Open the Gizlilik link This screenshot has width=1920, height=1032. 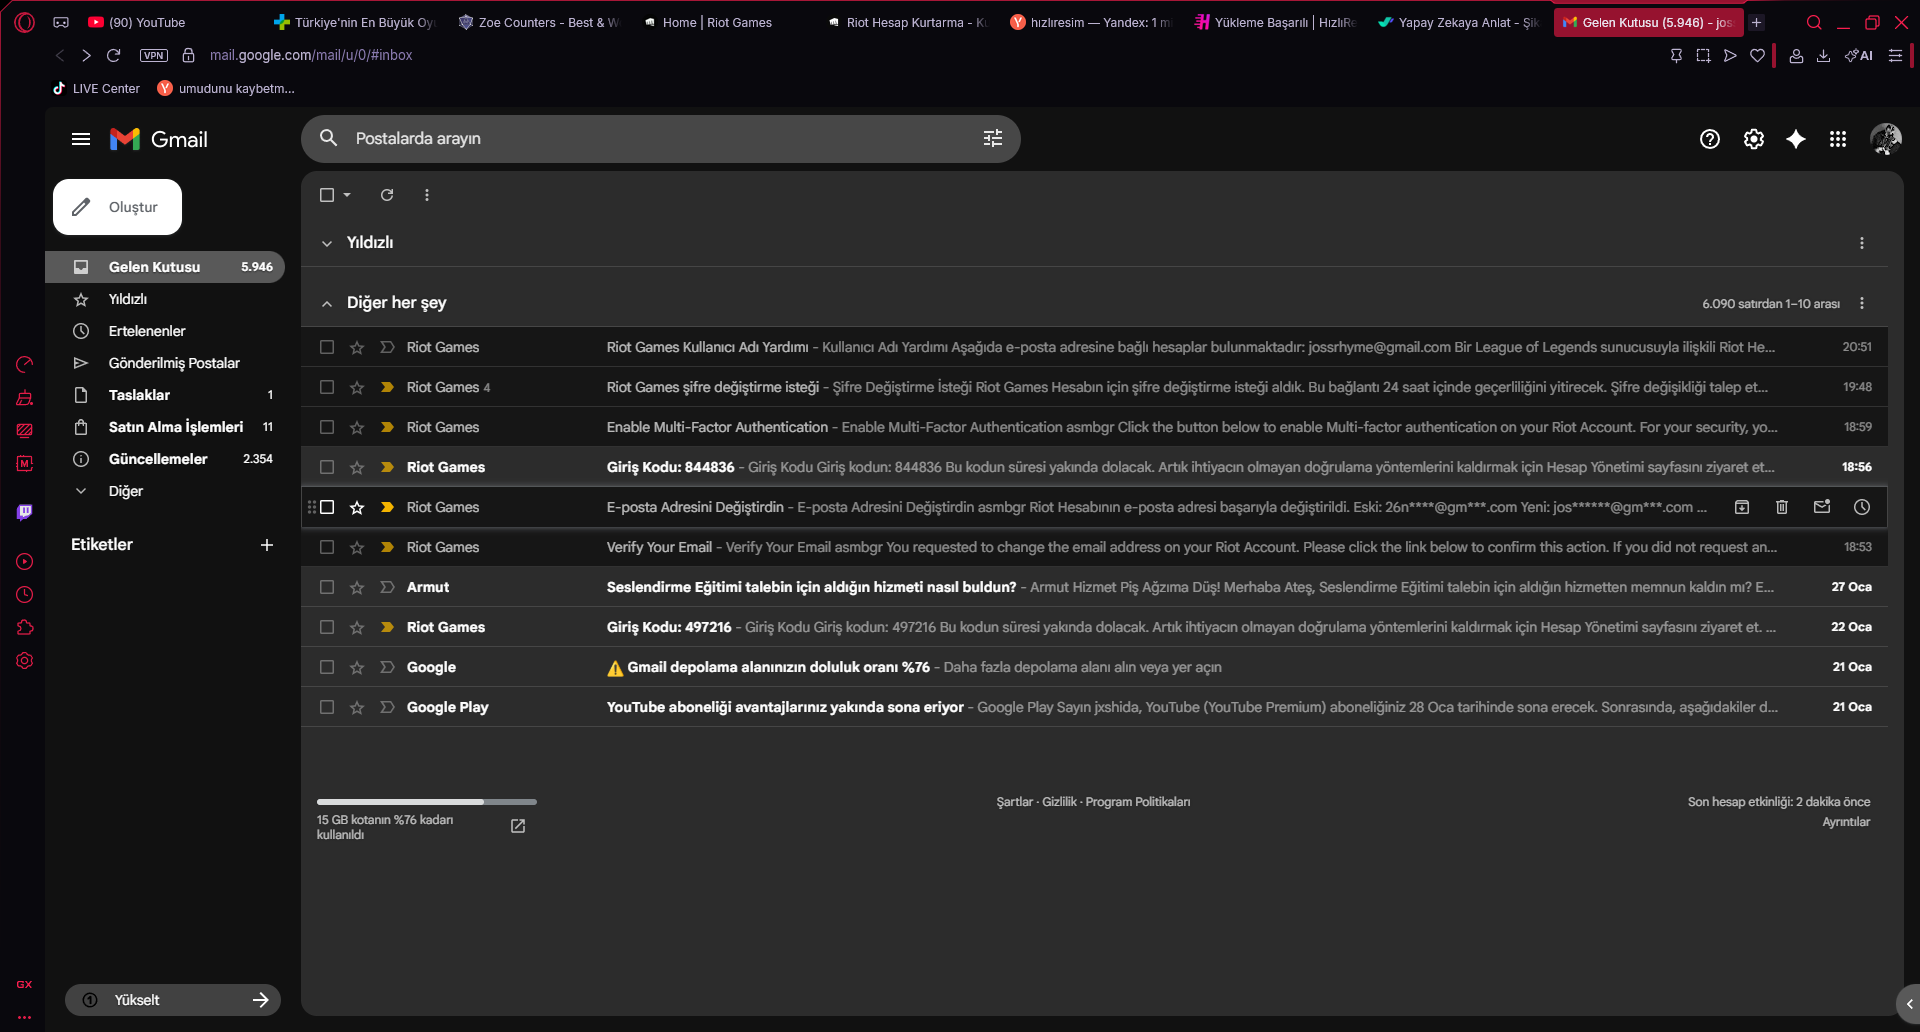pos(1059,802)
